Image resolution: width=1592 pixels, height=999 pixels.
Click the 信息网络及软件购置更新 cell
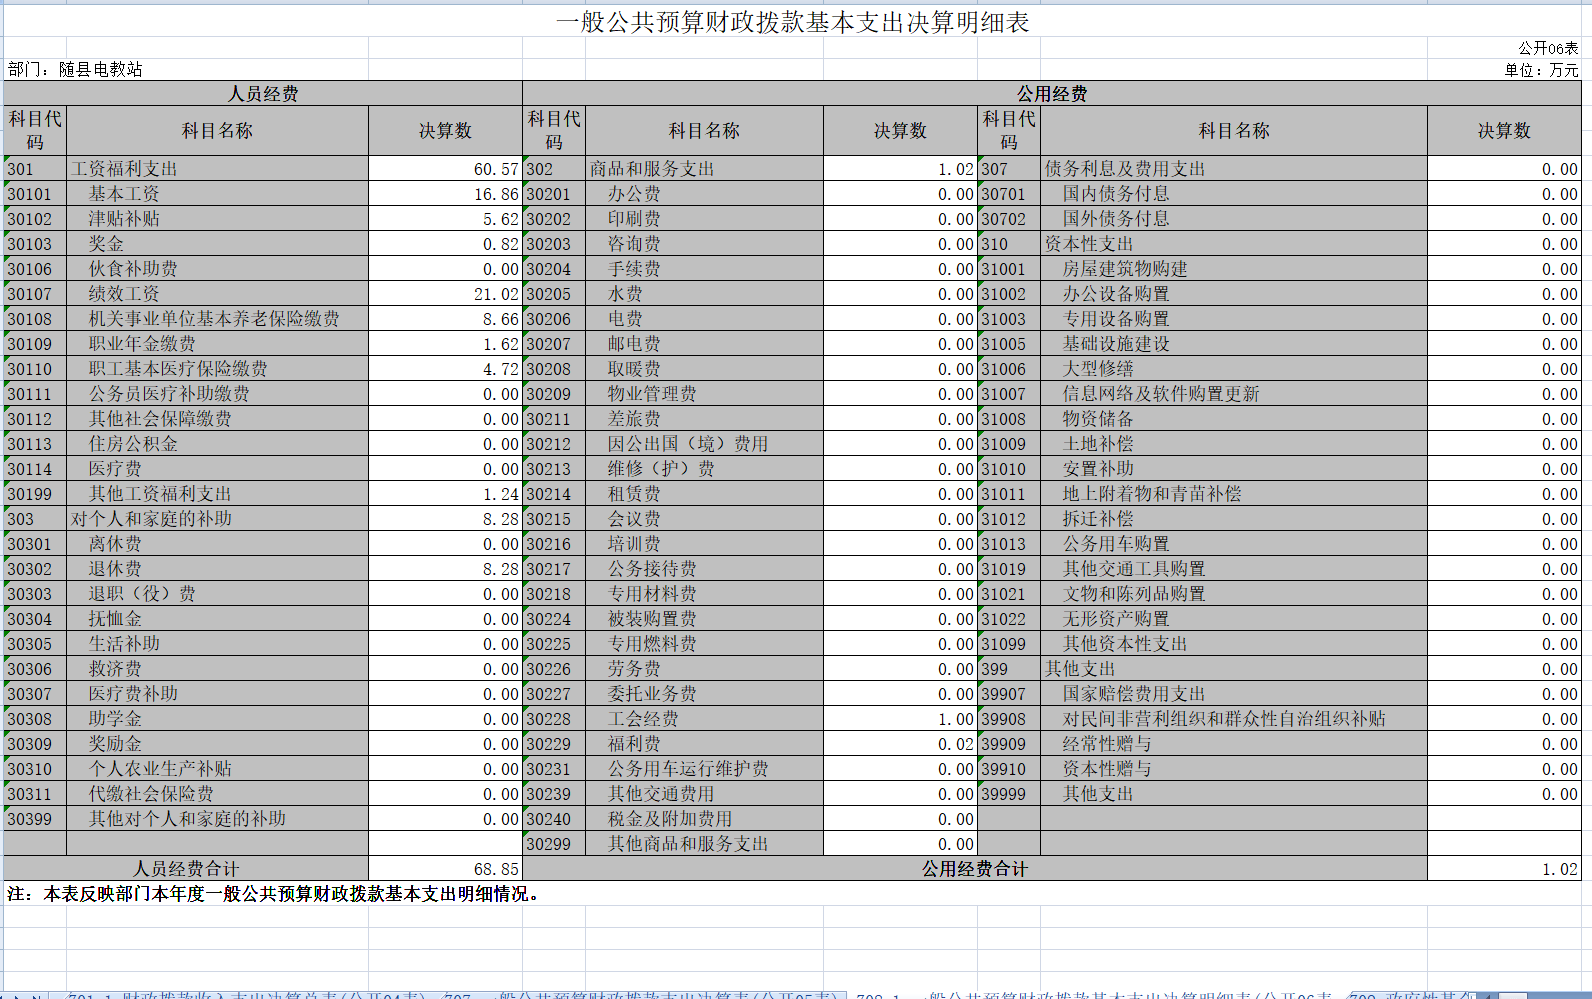[1234, 394]
